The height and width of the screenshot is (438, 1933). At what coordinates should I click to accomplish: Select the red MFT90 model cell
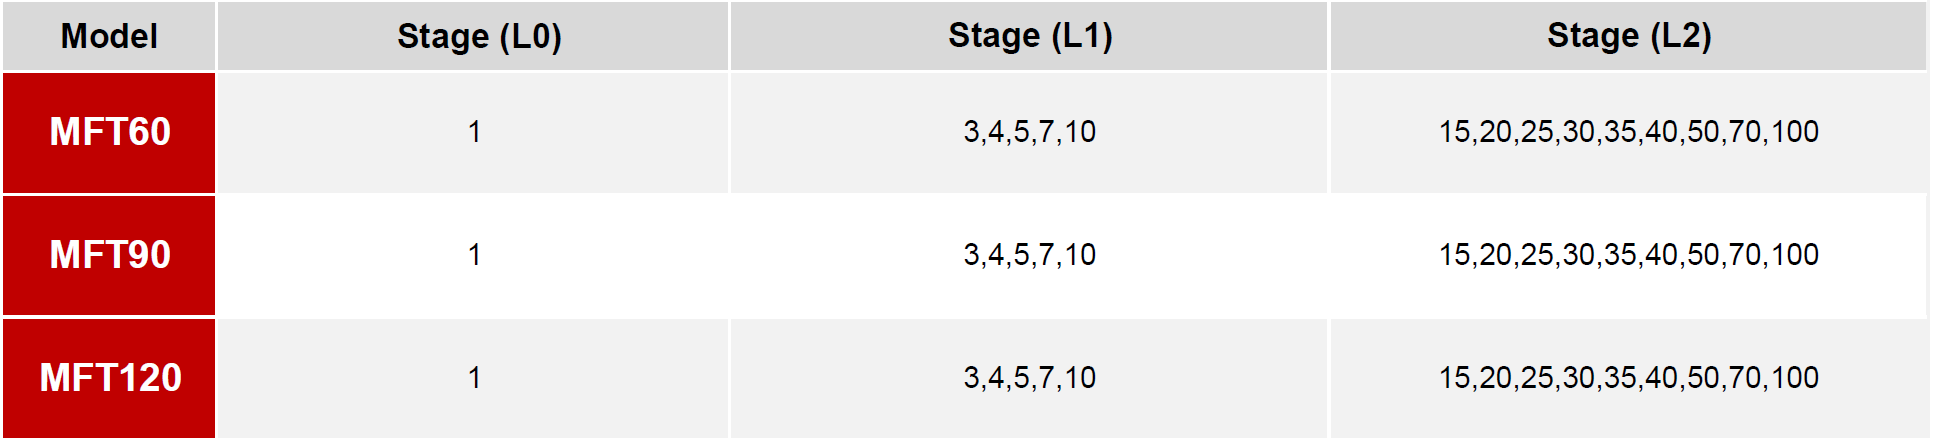tap(109, 256)
